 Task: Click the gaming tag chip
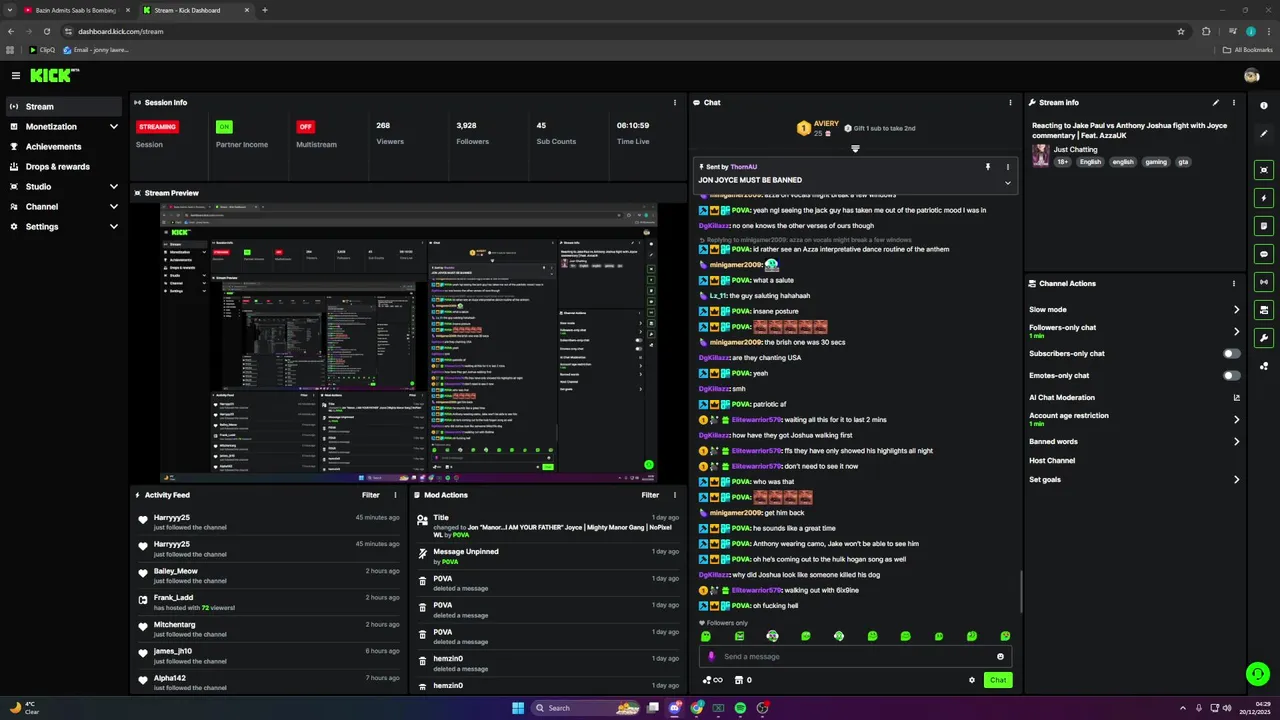pos(1155,162)
